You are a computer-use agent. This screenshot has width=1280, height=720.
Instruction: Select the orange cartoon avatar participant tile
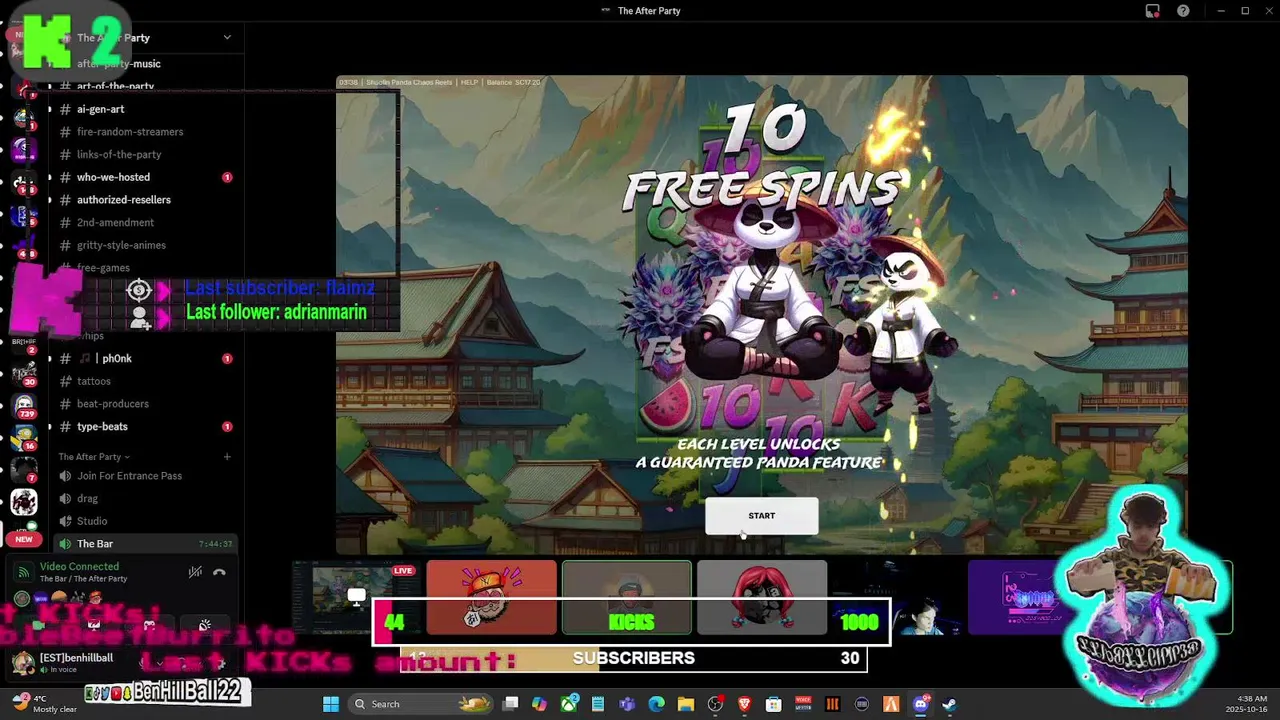click(x=491, y=598)
